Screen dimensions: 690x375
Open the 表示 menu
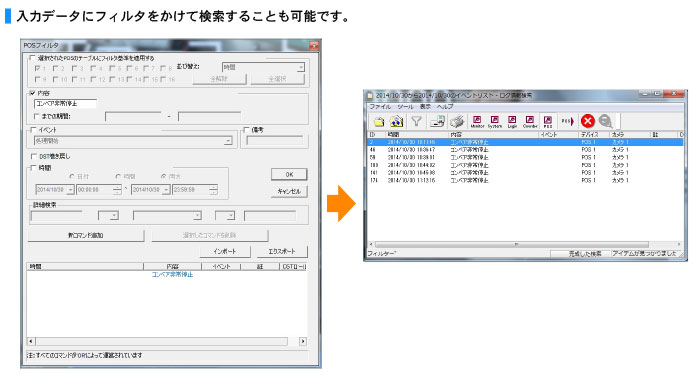425,107
